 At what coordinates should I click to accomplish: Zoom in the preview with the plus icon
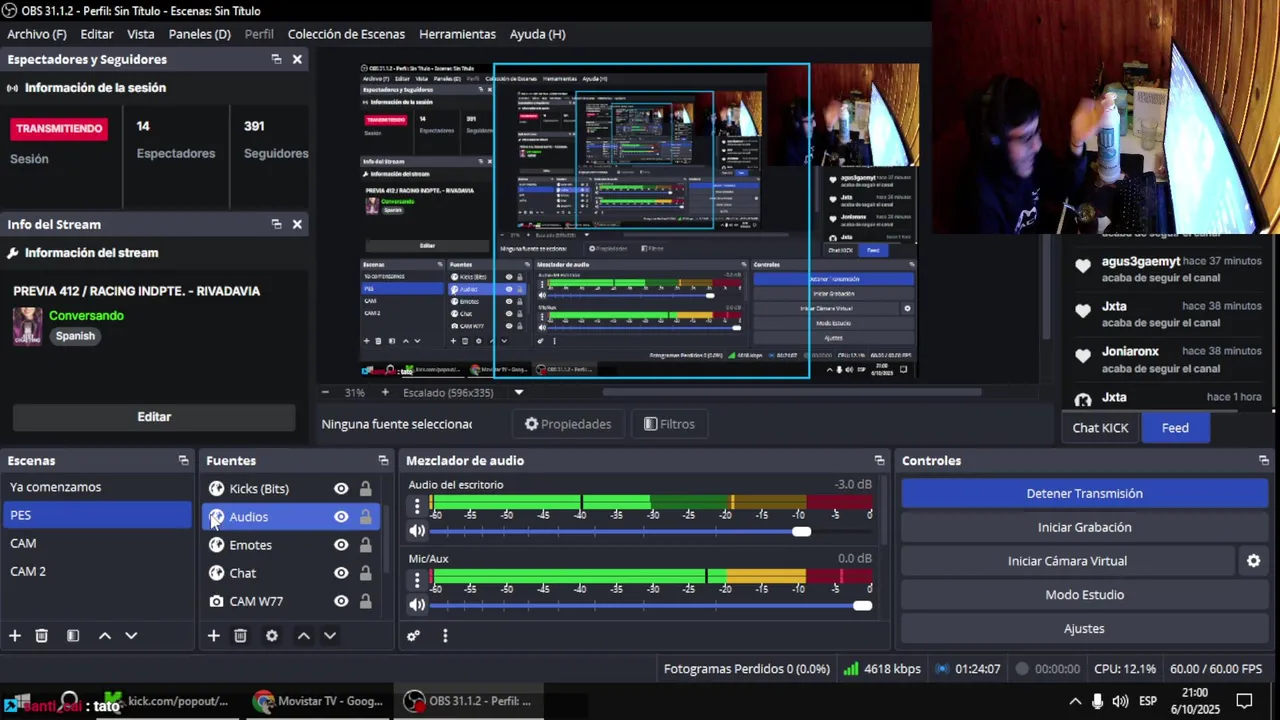385,393
